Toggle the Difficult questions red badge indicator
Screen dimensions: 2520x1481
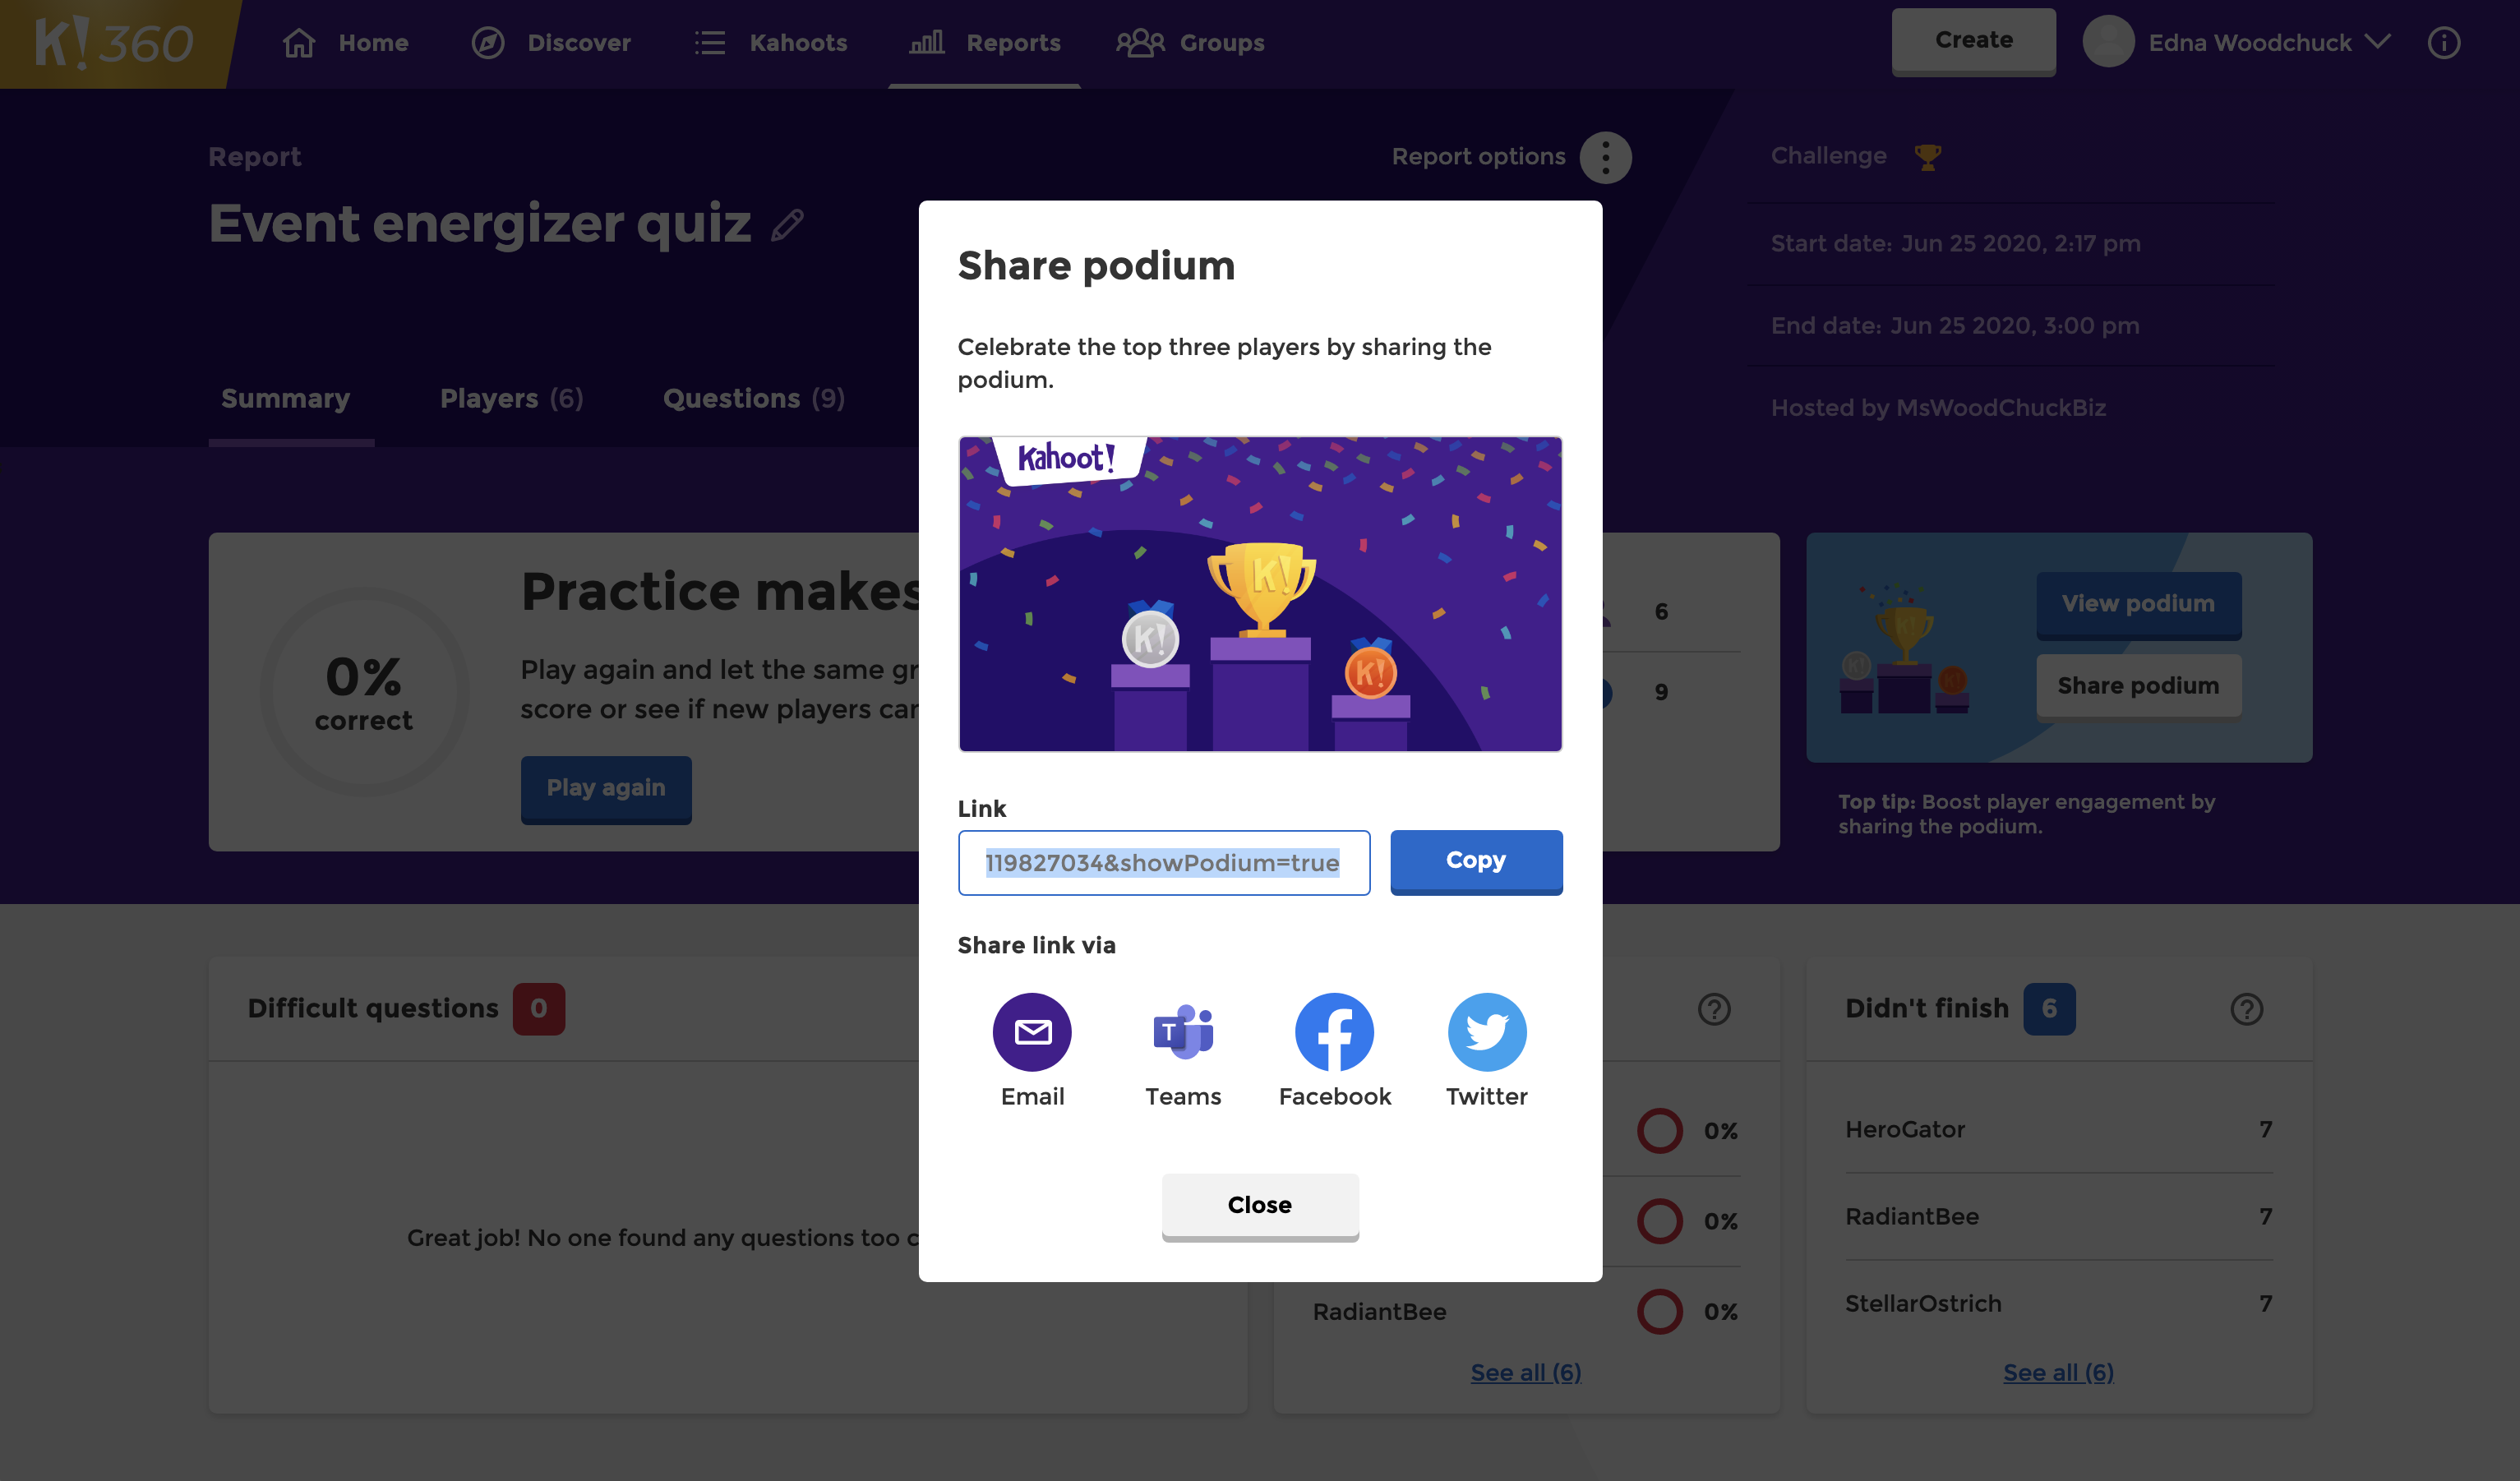click(x=538, y=1007)
